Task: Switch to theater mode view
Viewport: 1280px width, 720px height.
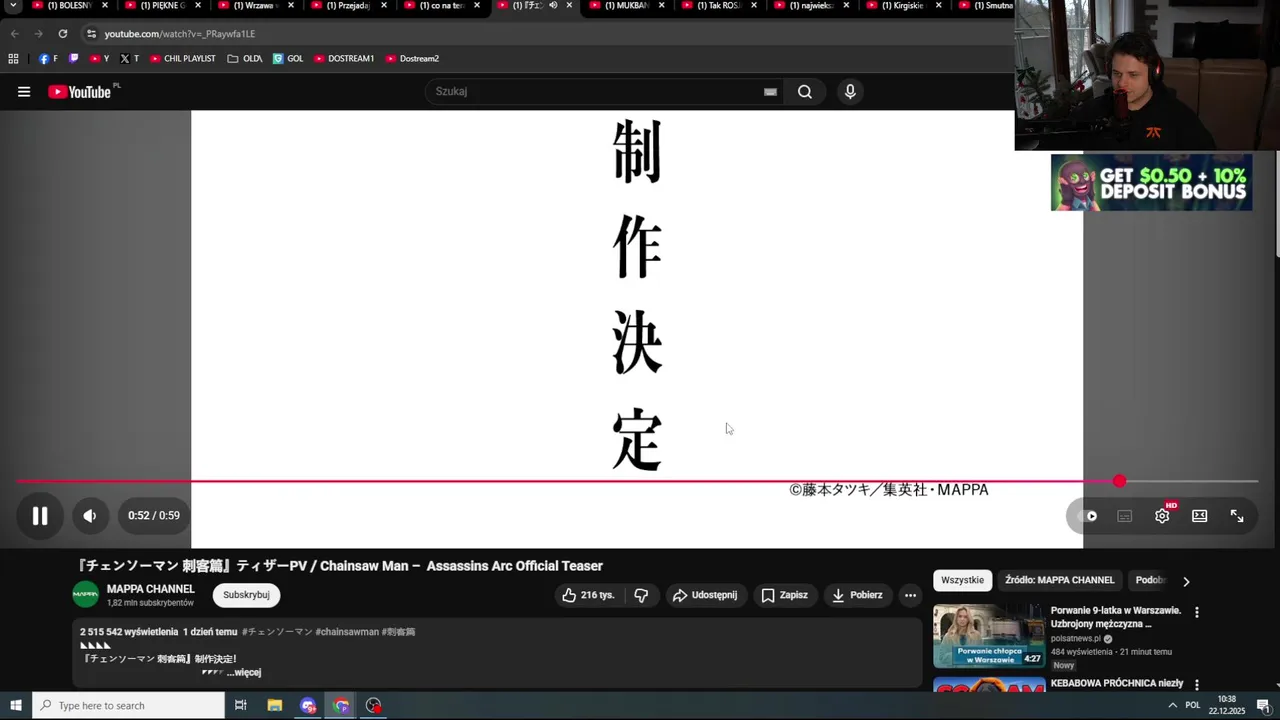Action: 1200,516
